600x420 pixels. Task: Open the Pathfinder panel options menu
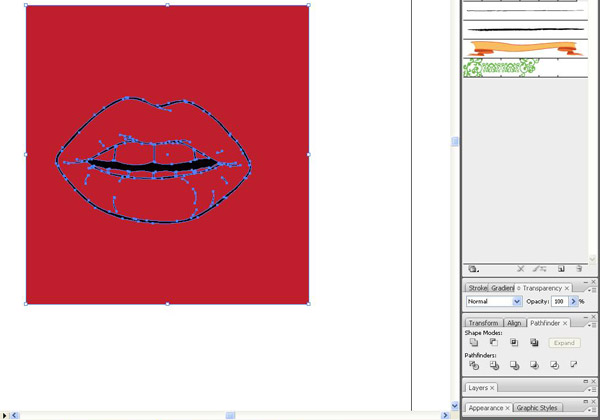[591, 325]
